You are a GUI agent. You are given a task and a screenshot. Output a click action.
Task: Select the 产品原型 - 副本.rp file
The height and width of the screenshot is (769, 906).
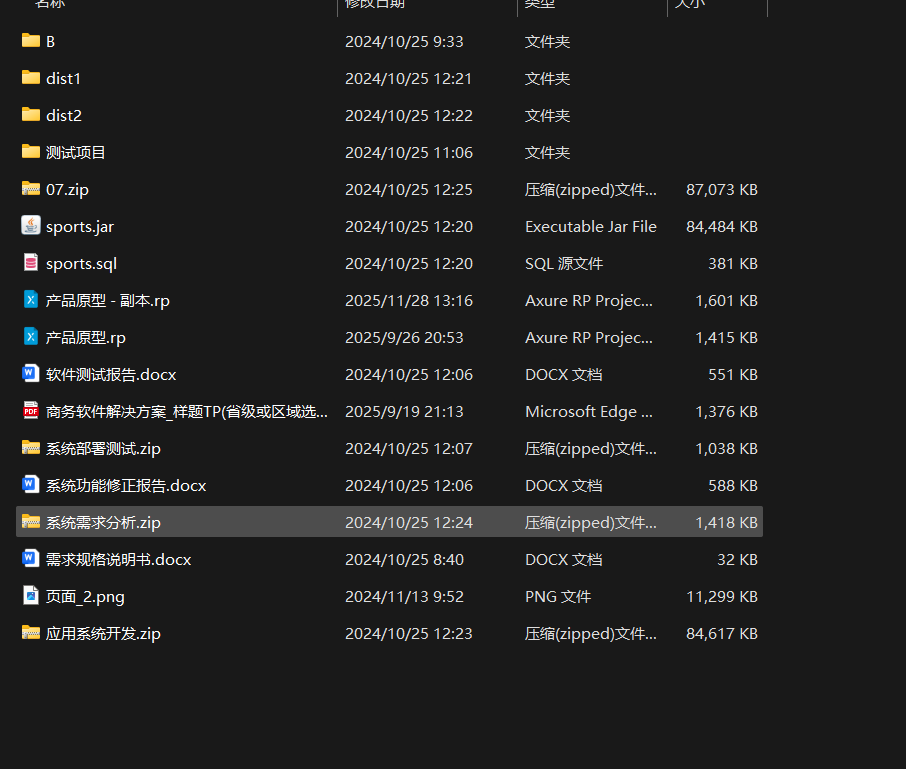click(108, 300)
